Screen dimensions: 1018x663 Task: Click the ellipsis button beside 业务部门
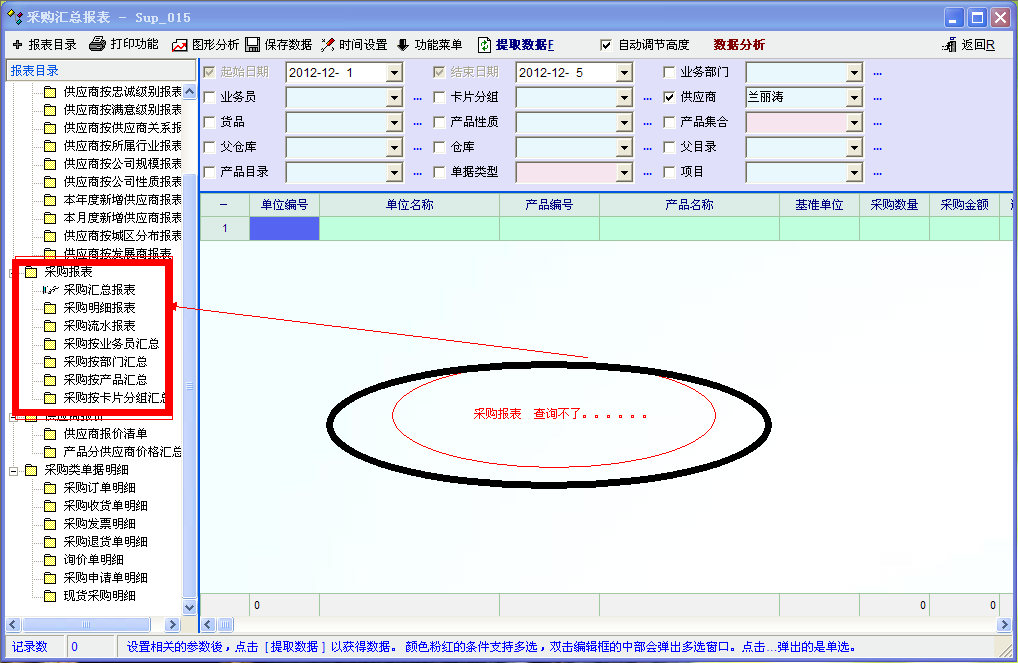(877, 72)
